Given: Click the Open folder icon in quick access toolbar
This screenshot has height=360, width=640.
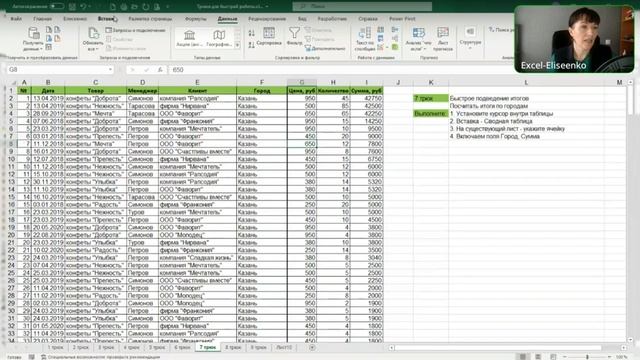Looking at the screenshot, I should coord(134,7).
